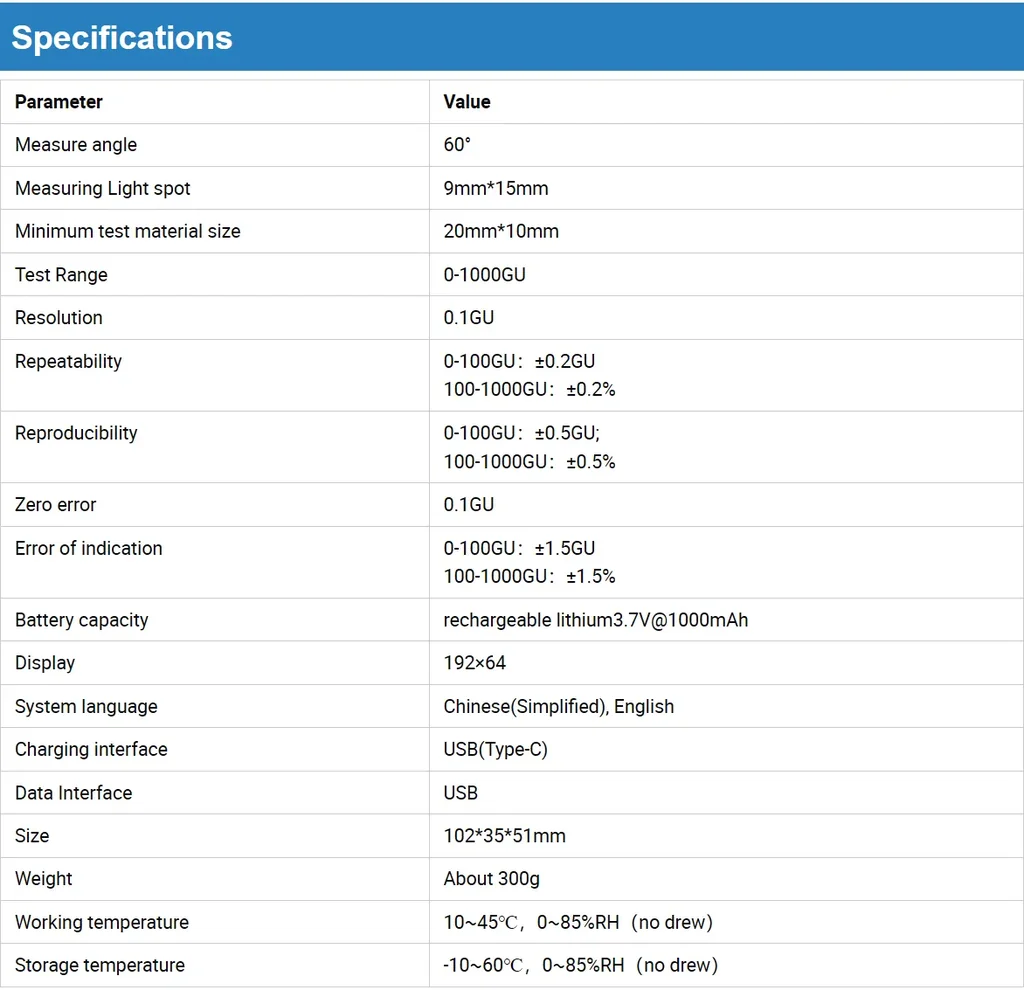Screen dimensions: 1024x990
Task: Select the USB(Type-C) charging interface value
Action: tap(495, 750)
